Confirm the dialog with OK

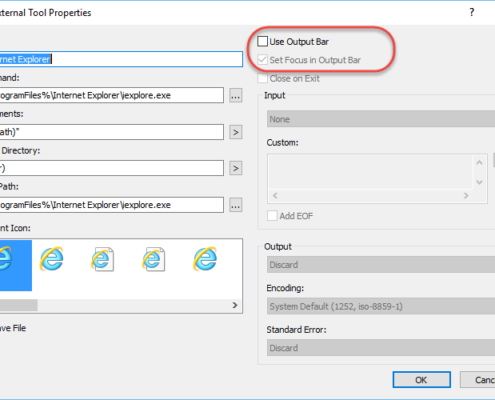click(422, 380)
